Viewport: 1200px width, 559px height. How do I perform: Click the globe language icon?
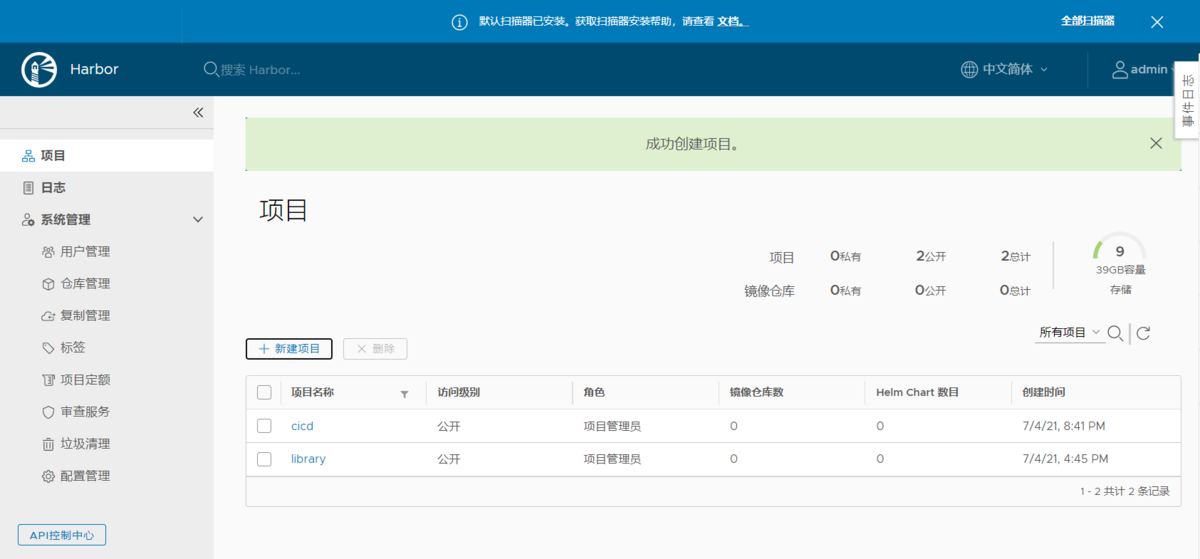click(x=969, y=69)
